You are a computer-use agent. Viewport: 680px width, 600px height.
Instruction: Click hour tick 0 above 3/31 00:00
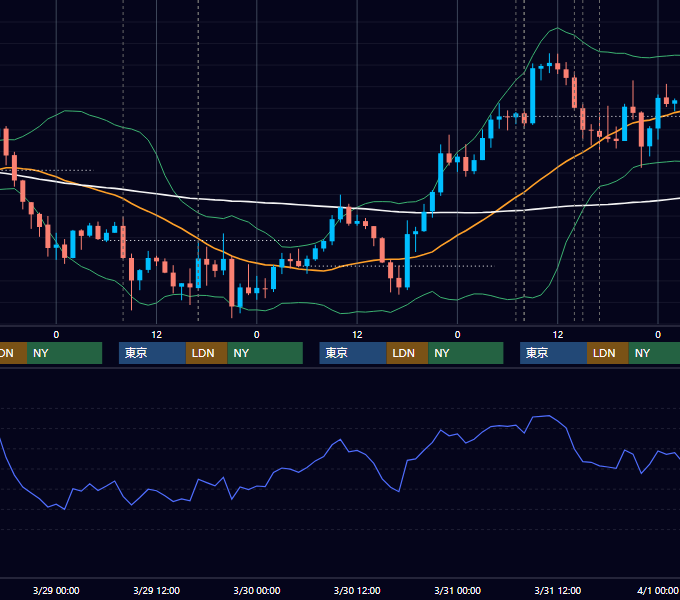click(458, 335)
